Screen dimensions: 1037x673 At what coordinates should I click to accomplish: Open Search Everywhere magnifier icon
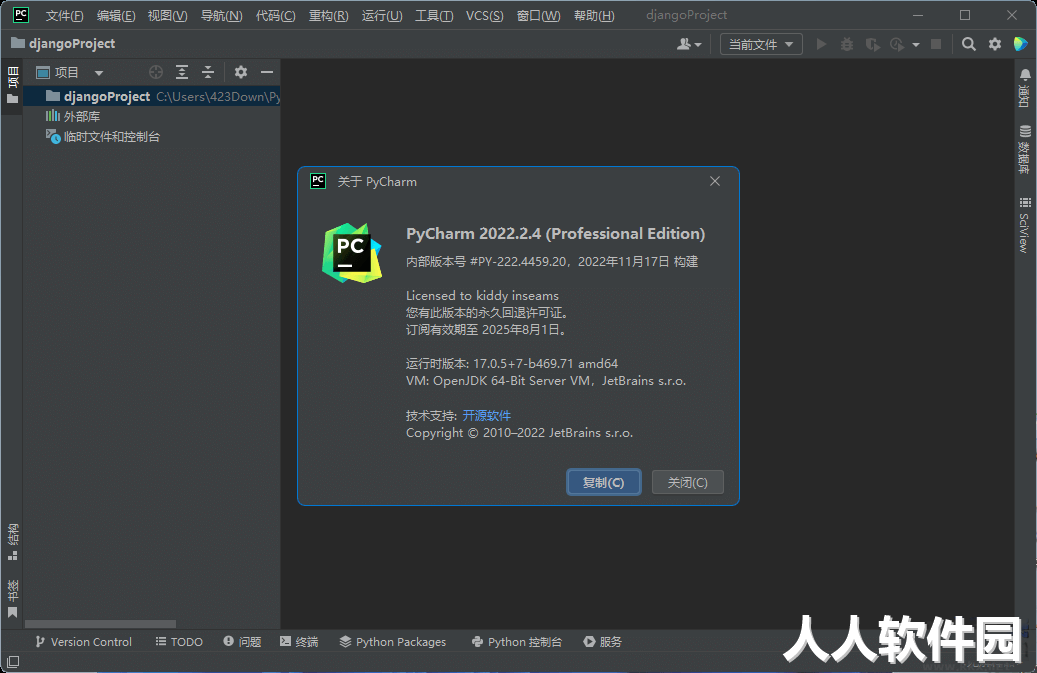[969, 44]
